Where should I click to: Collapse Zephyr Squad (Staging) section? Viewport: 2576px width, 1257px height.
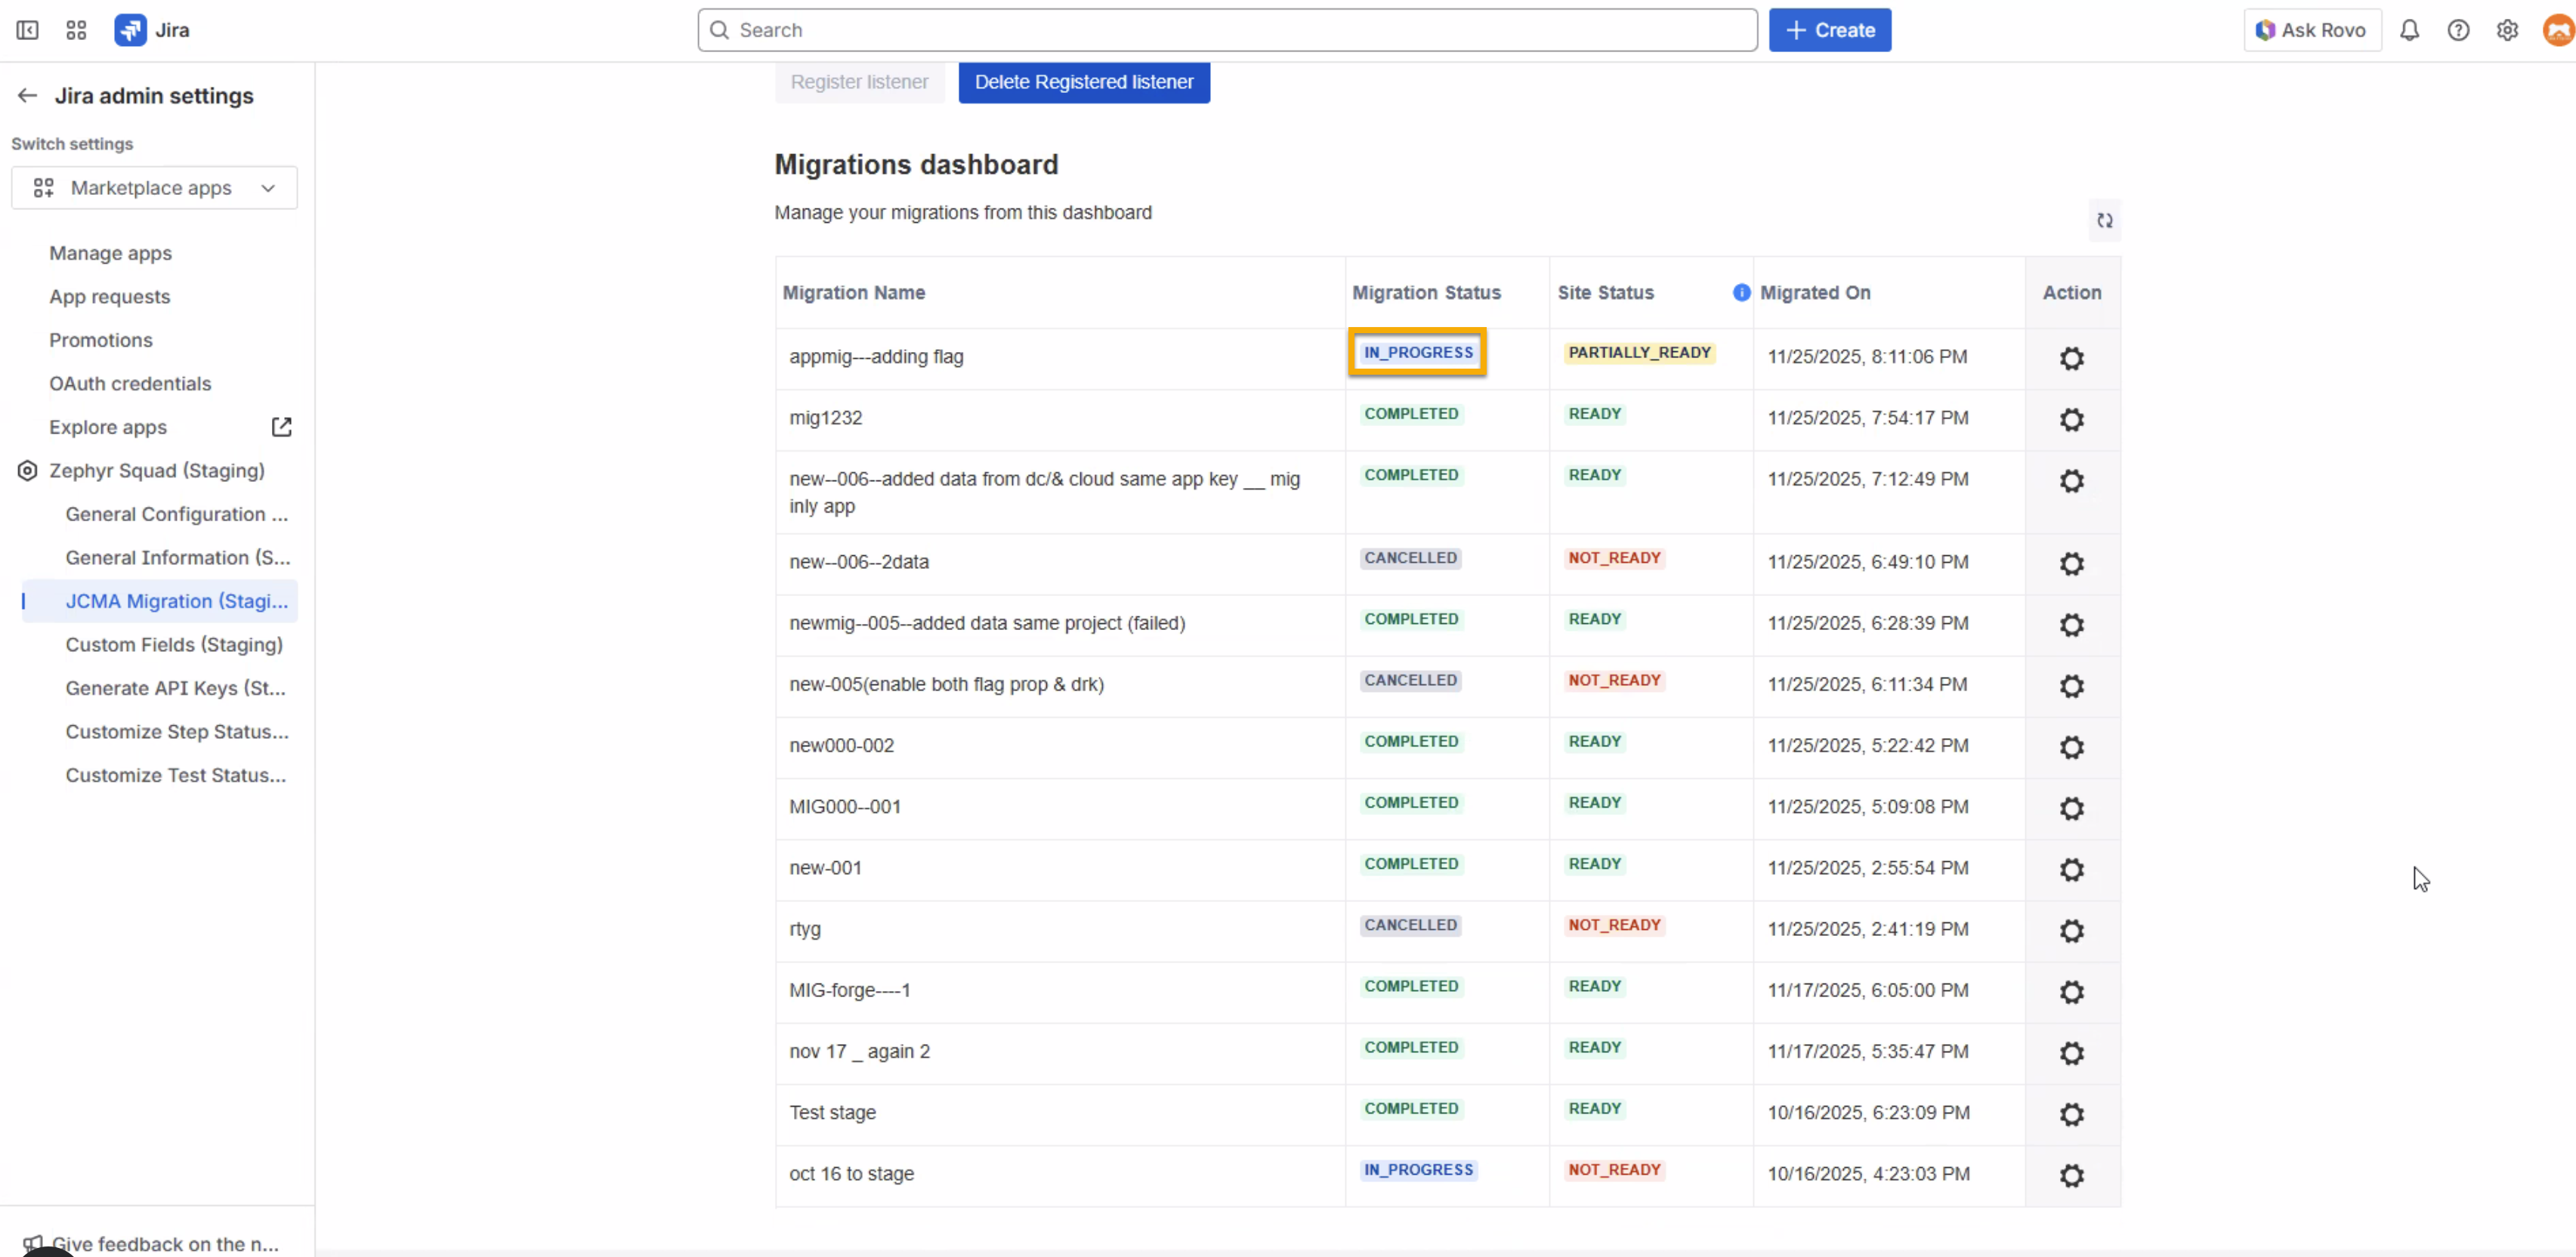pyautogui.click(x=156, y=471)
